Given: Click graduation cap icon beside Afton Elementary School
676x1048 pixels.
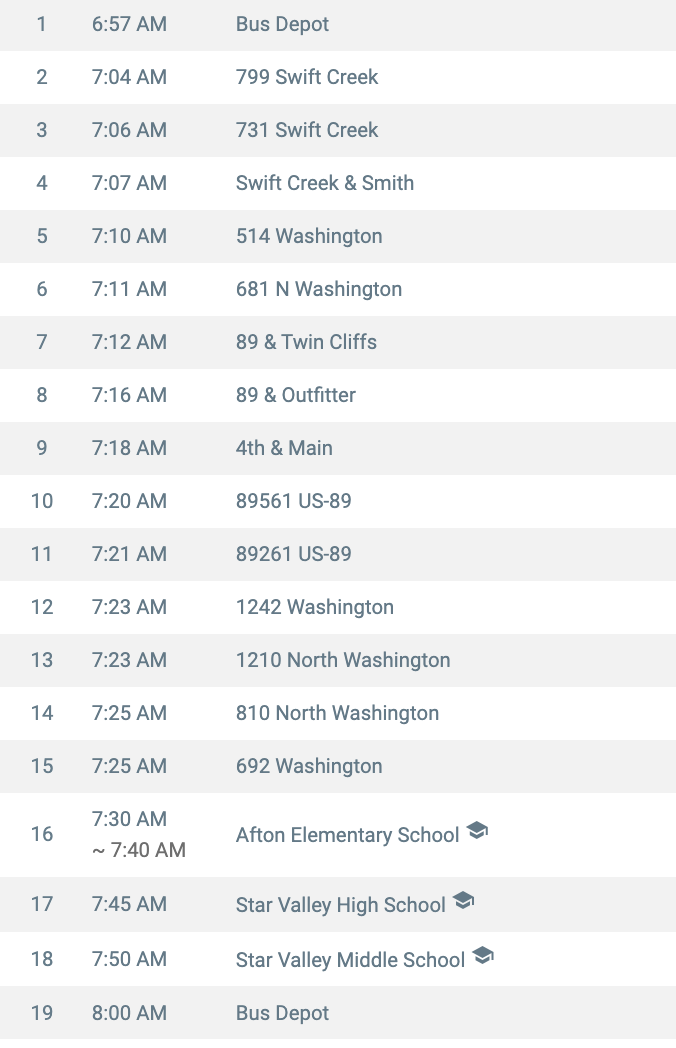Looking at the screenshot, I should click(477, 831).
